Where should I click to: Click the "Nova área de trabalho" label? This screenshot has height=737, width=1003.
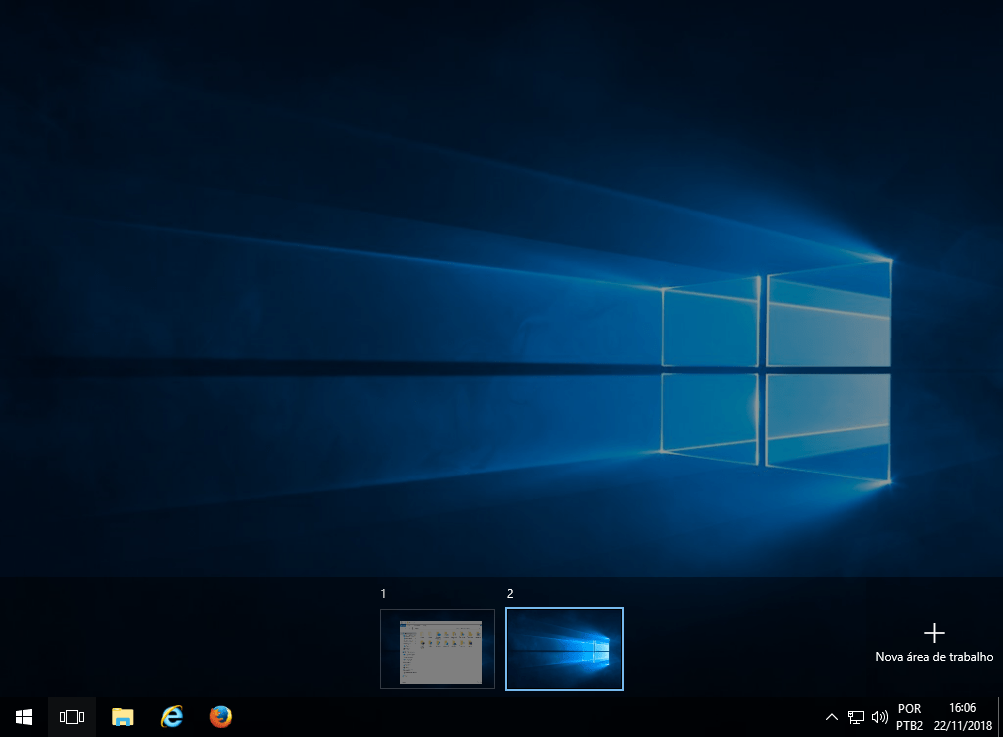coord(934,657)
